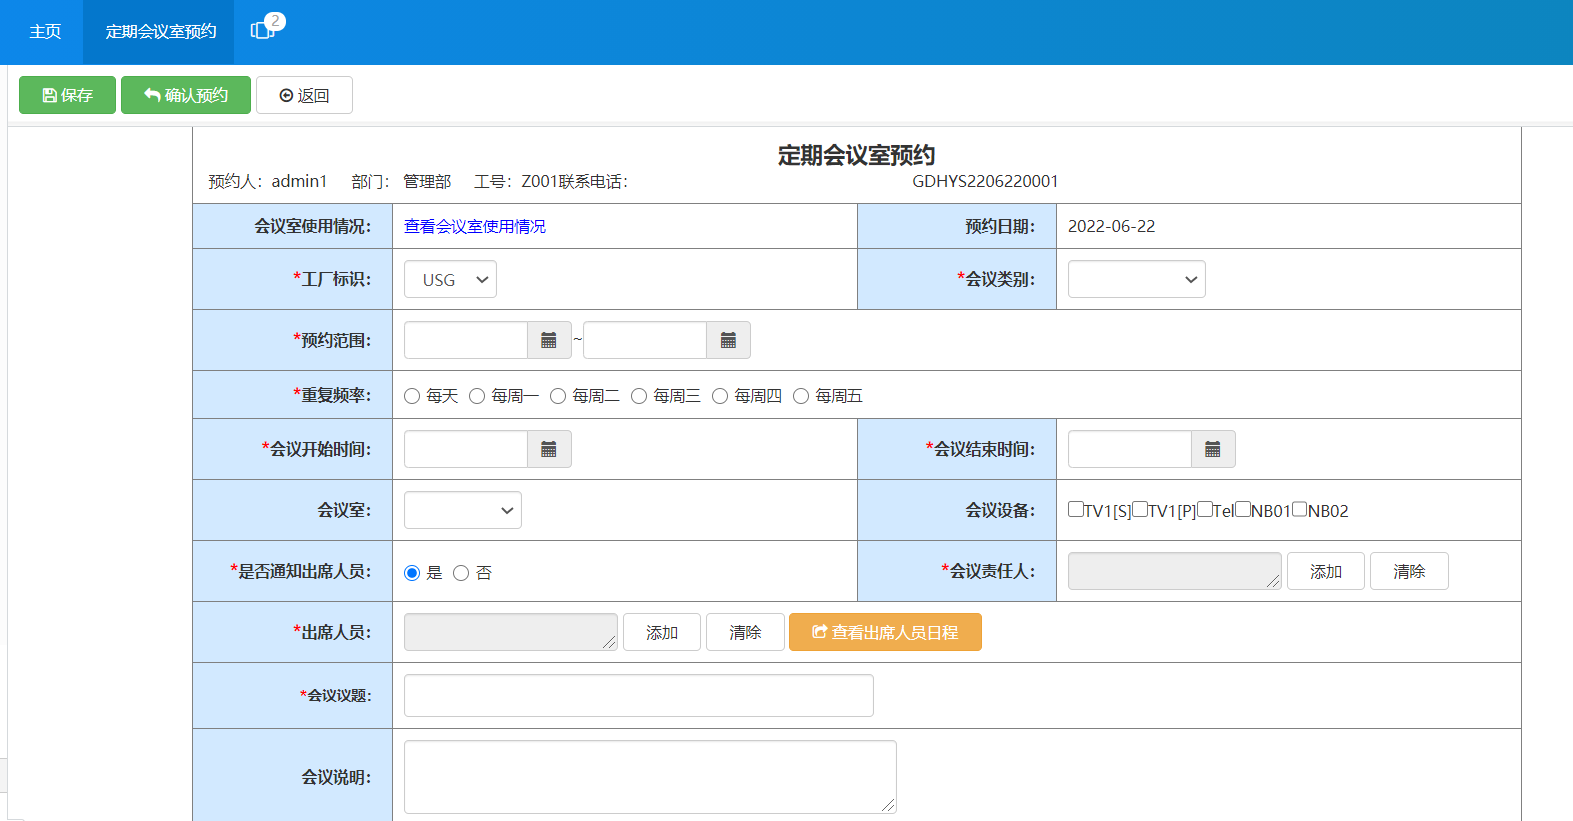1573x821 pixels.
Task: Choose 否 for notifying attendees
Action: 461,573
